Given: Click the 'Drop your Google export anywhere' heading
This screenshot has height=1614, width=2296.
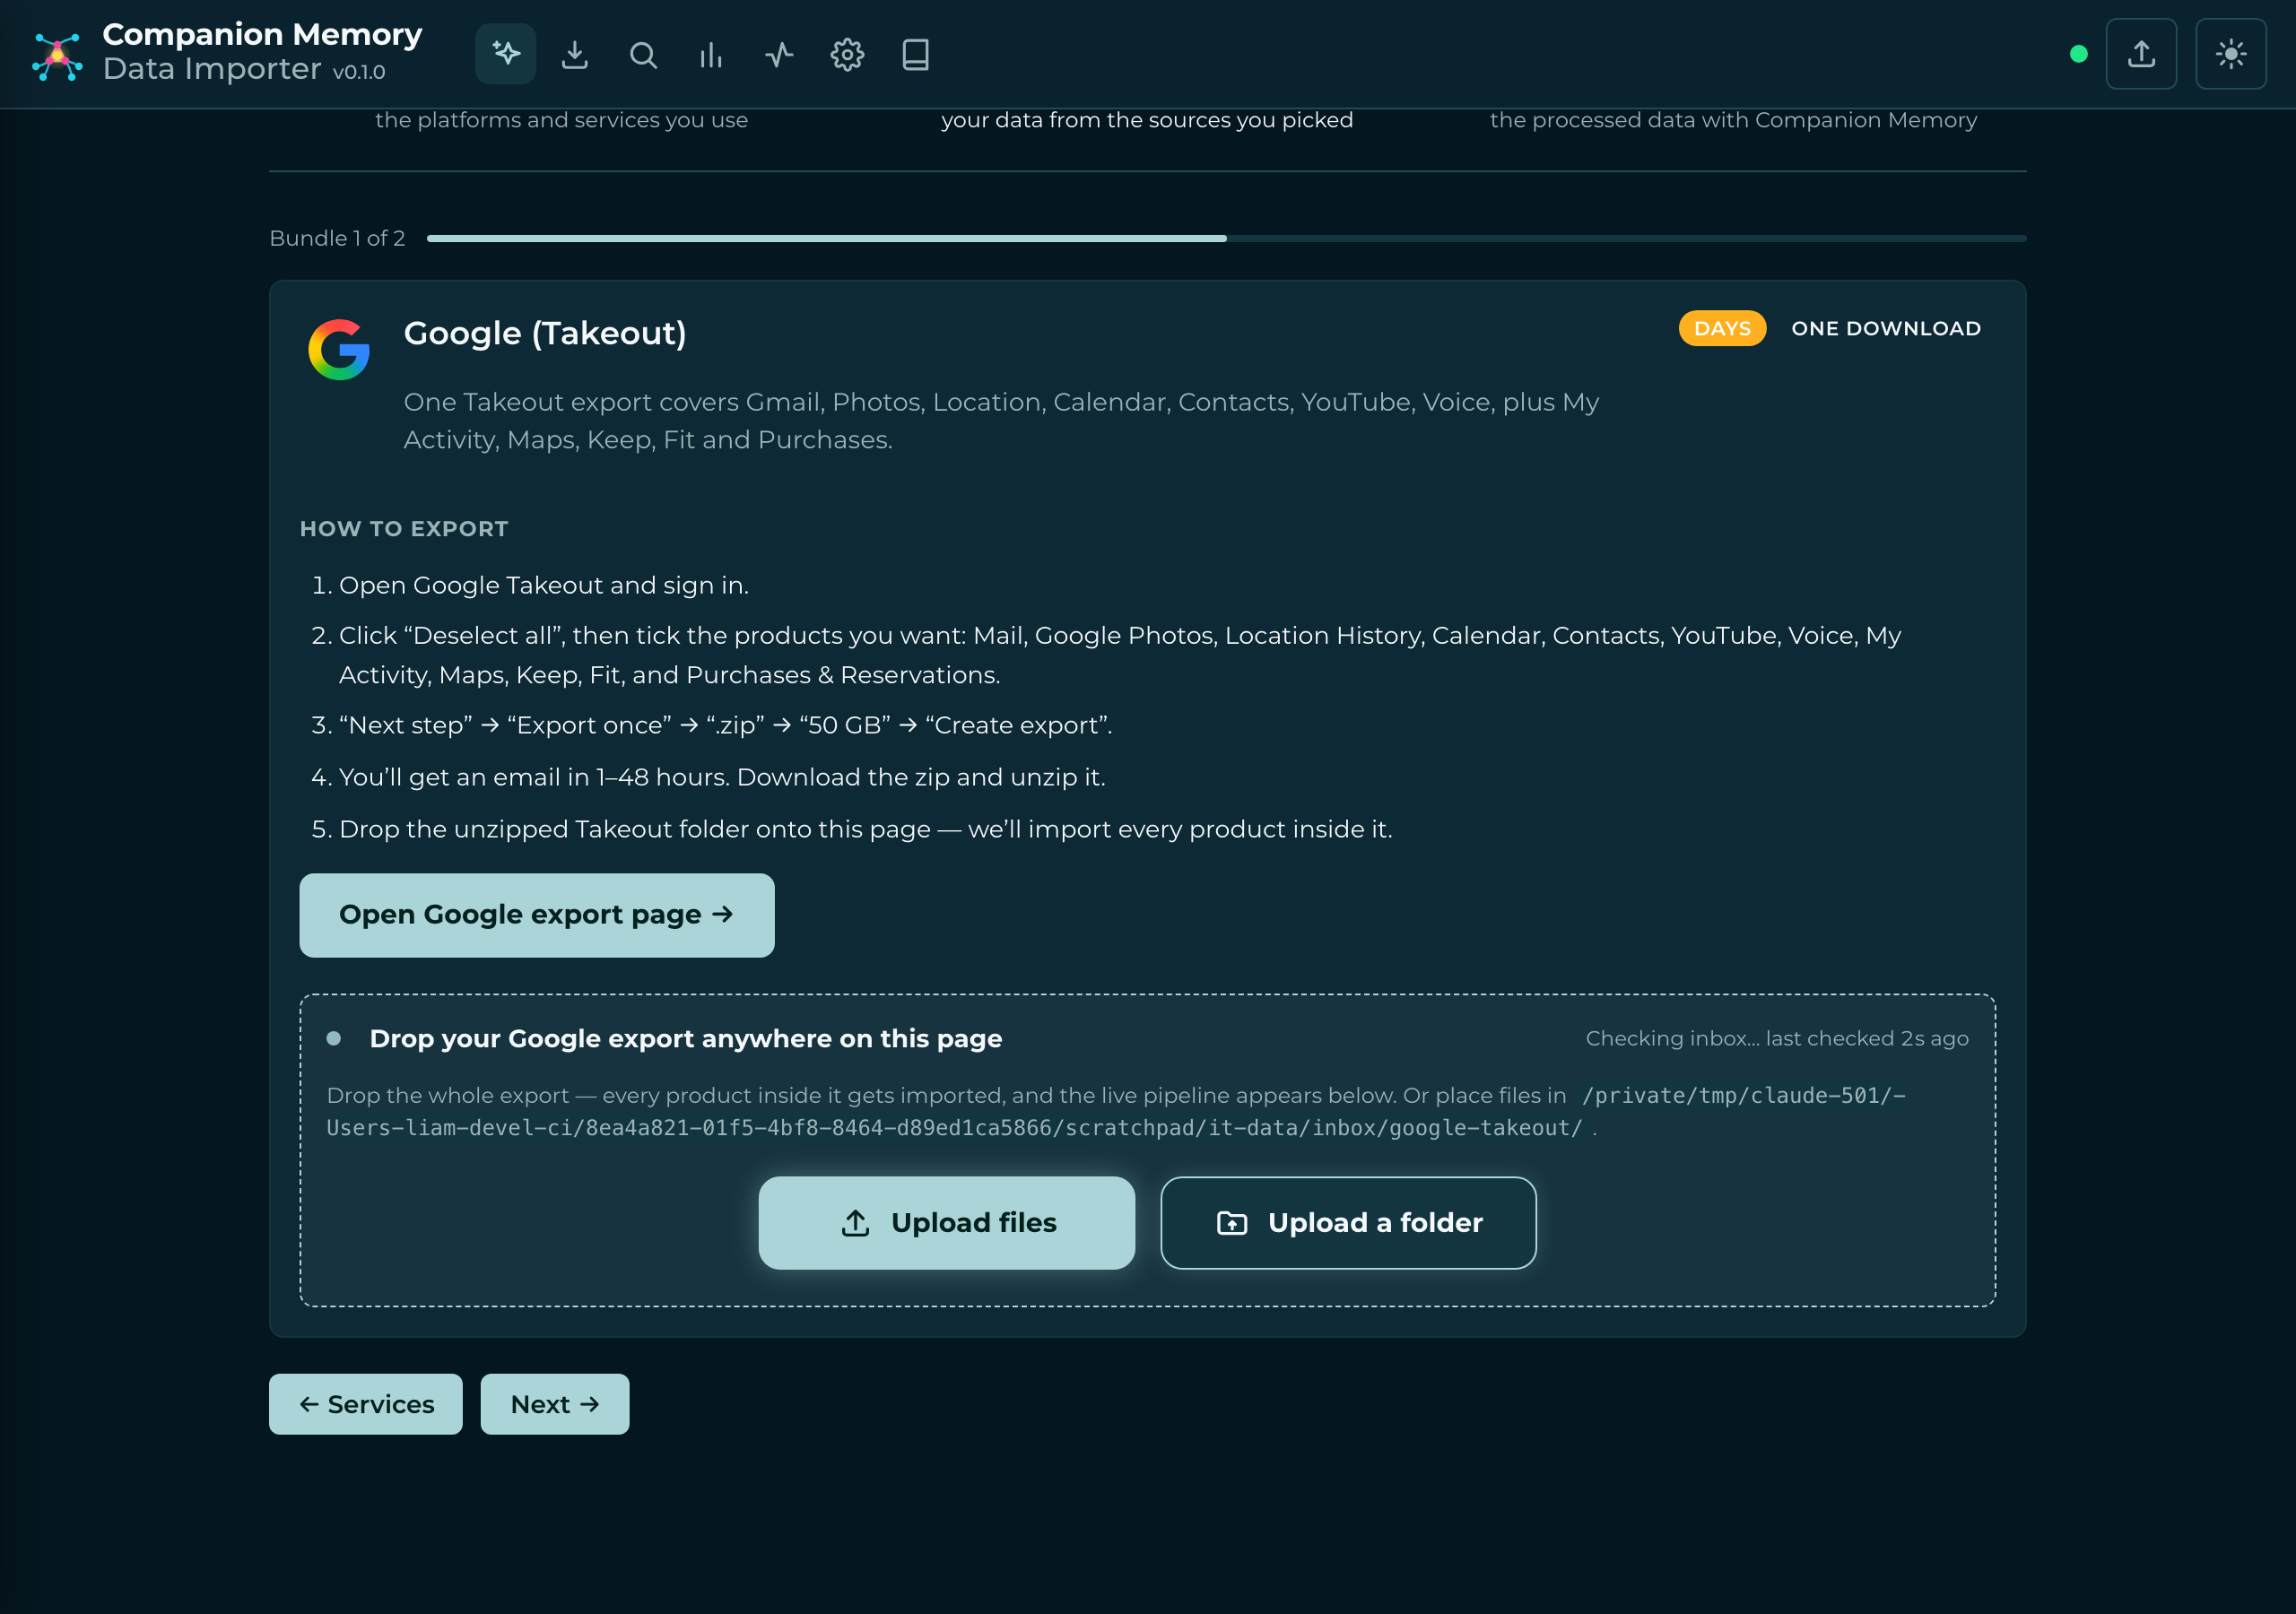Looking at the screenshot, I should pyautogui.click(x=686, y=1038).
